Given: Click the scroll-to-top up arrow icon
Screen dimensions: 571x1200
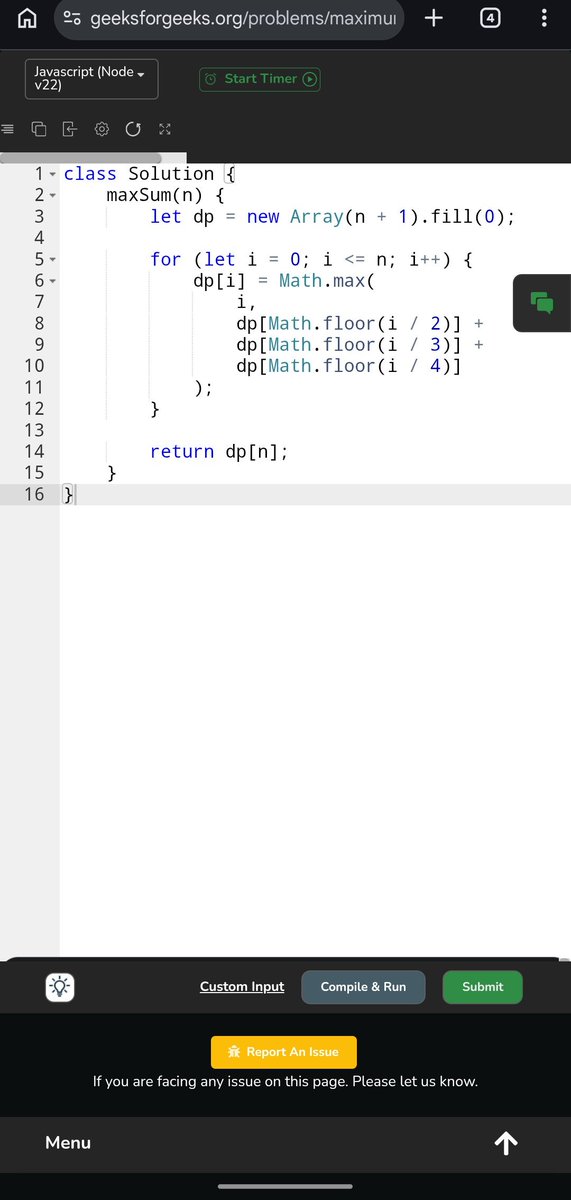Looking at the screenshot, I should [x=506, y=1143].
